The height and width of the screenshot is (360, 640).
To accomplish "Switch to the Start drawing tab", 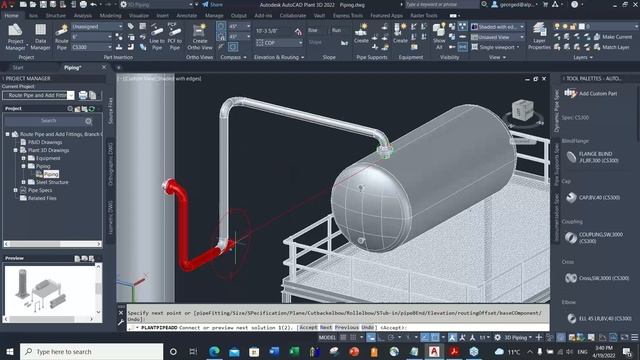I will 18,68.
